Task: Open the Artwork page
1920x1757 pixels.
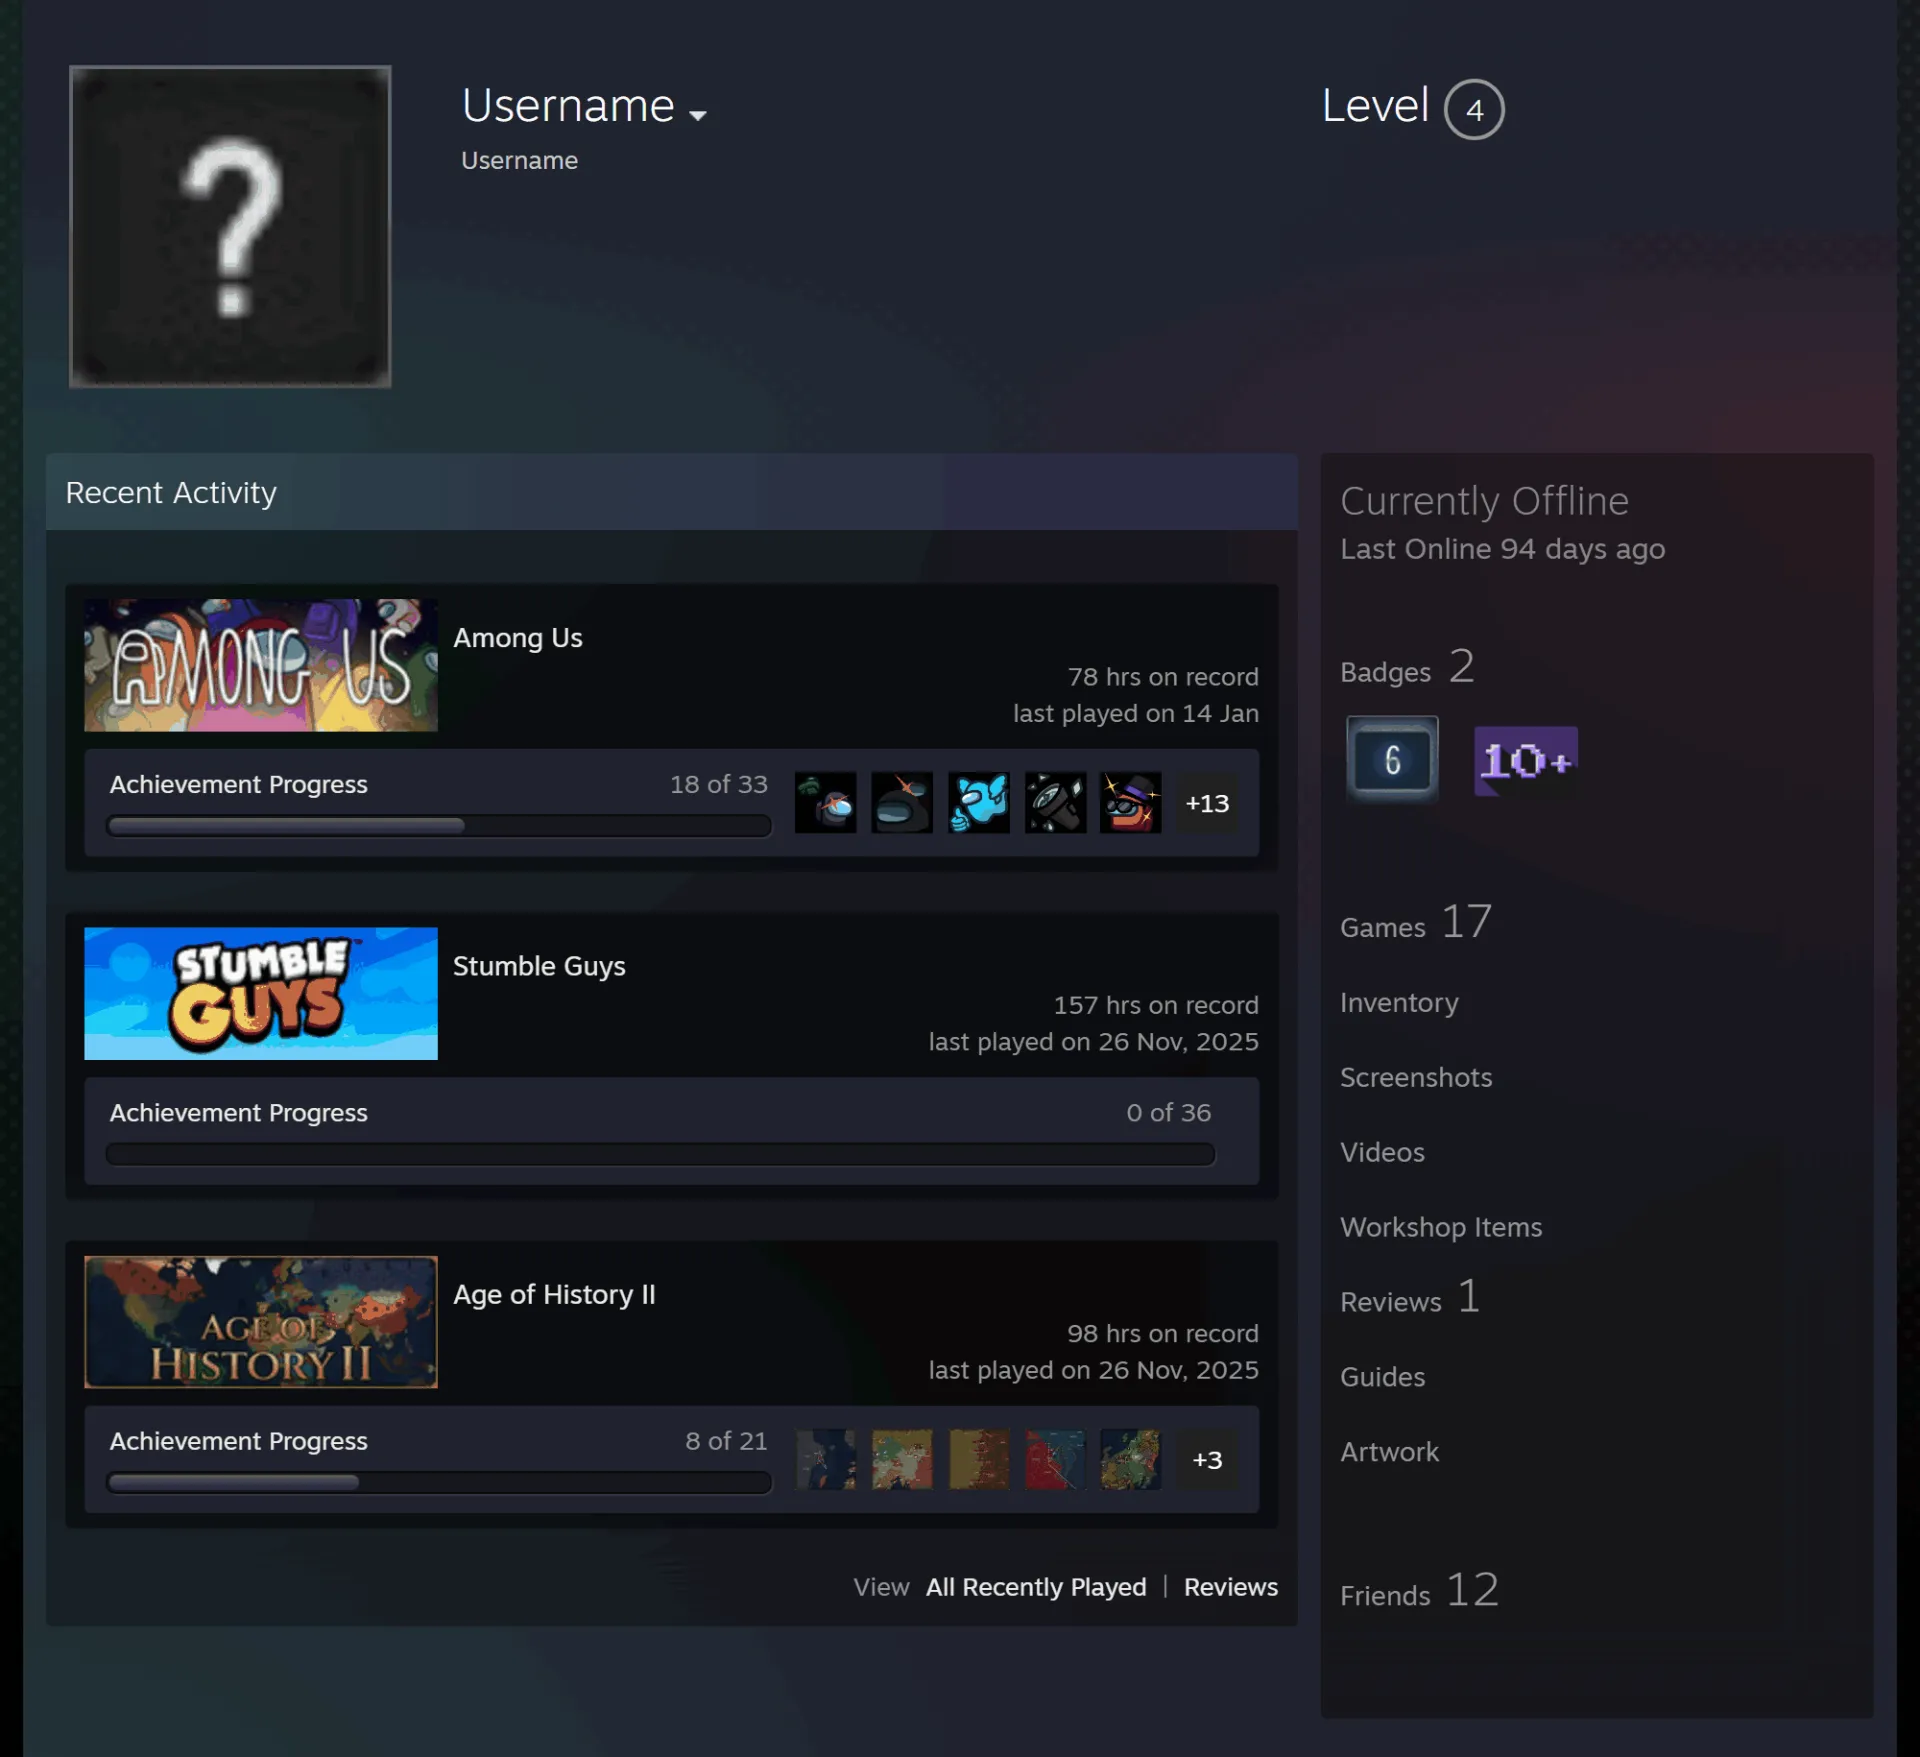Action: click(1389, 1452)
